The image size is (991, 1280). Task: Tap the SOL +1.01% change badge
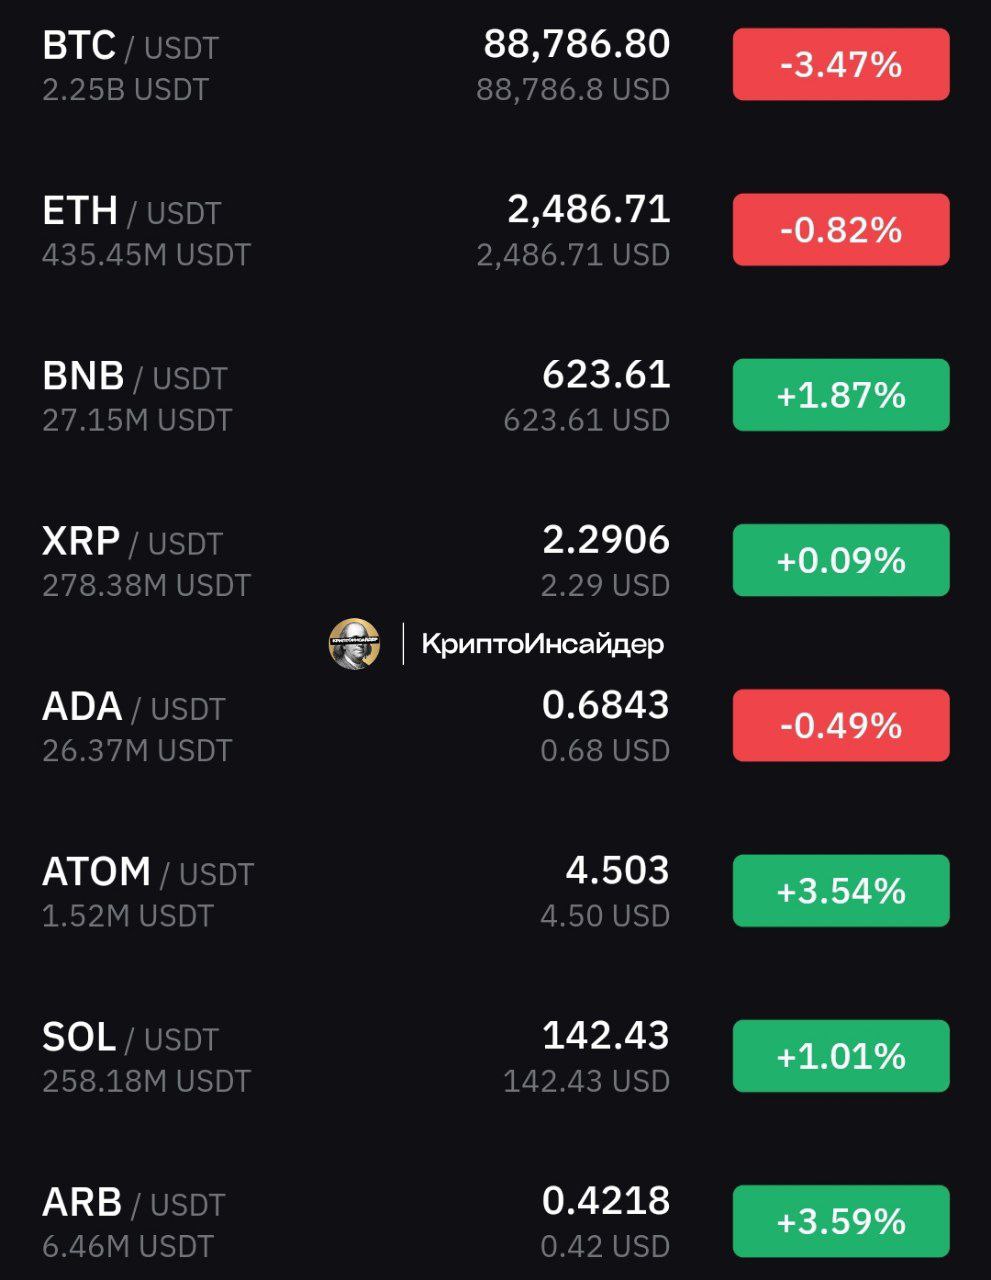coord(841,1056)
